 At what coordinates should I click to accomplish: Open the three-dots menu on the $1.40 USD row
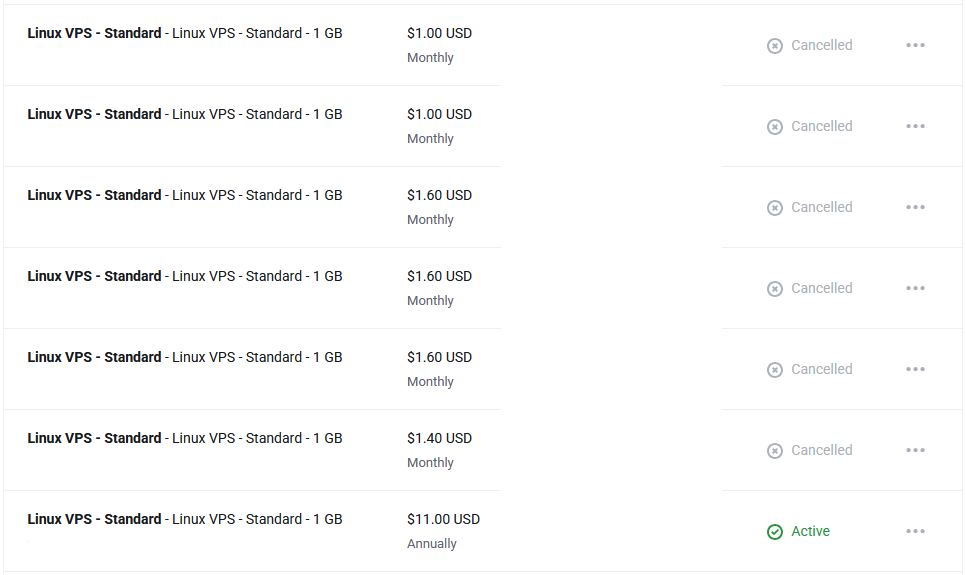pyautogui.click(x=915, y=450)
